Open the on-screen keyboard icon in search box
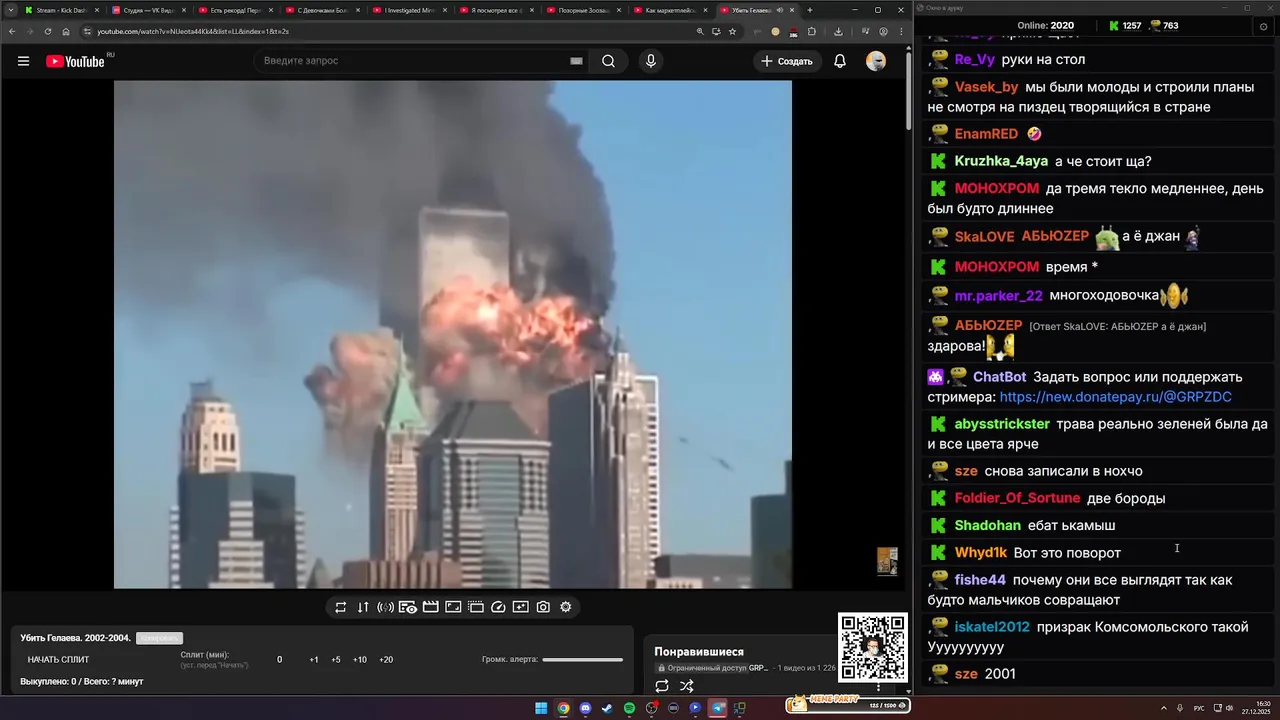 (576, 61)
